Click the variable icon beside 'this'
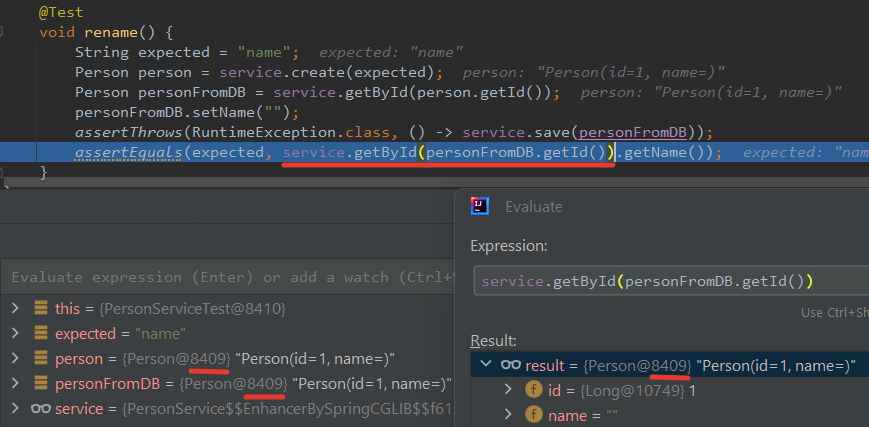Screen dimensions: 869x427 (x=40, y=308)
